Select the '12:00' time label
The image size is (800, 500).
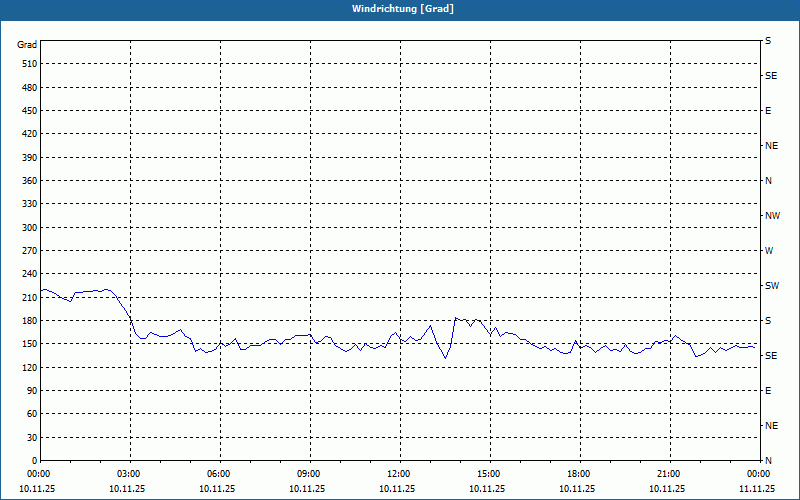tap(400, 474)
